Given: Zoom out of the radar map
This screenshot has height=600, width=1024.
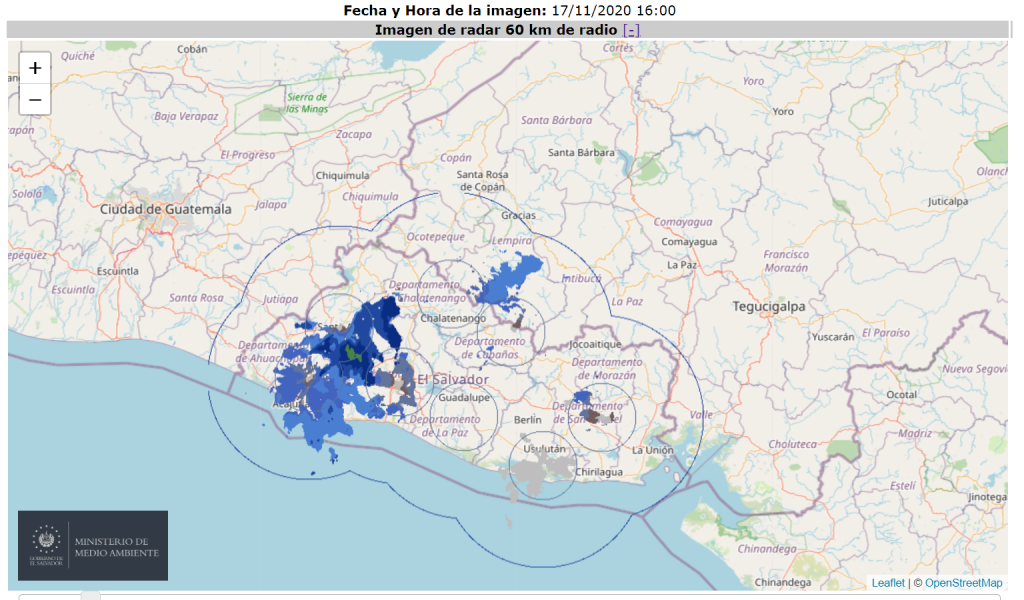Looking at the screenshot, I should click(x=35, y=99).
